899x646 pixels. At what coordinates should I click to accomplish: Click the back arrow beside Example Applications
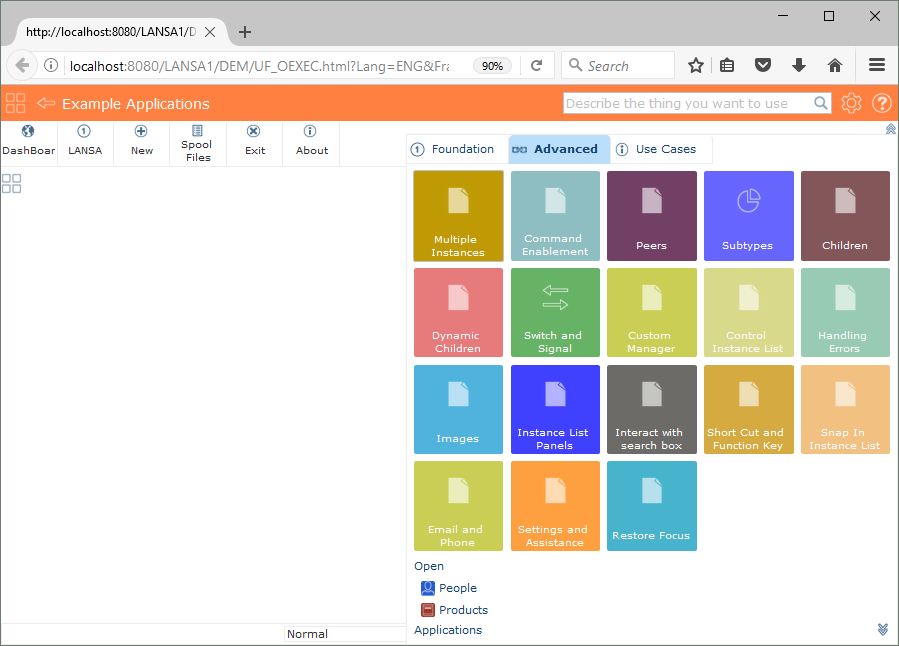[x=46, y=103]
